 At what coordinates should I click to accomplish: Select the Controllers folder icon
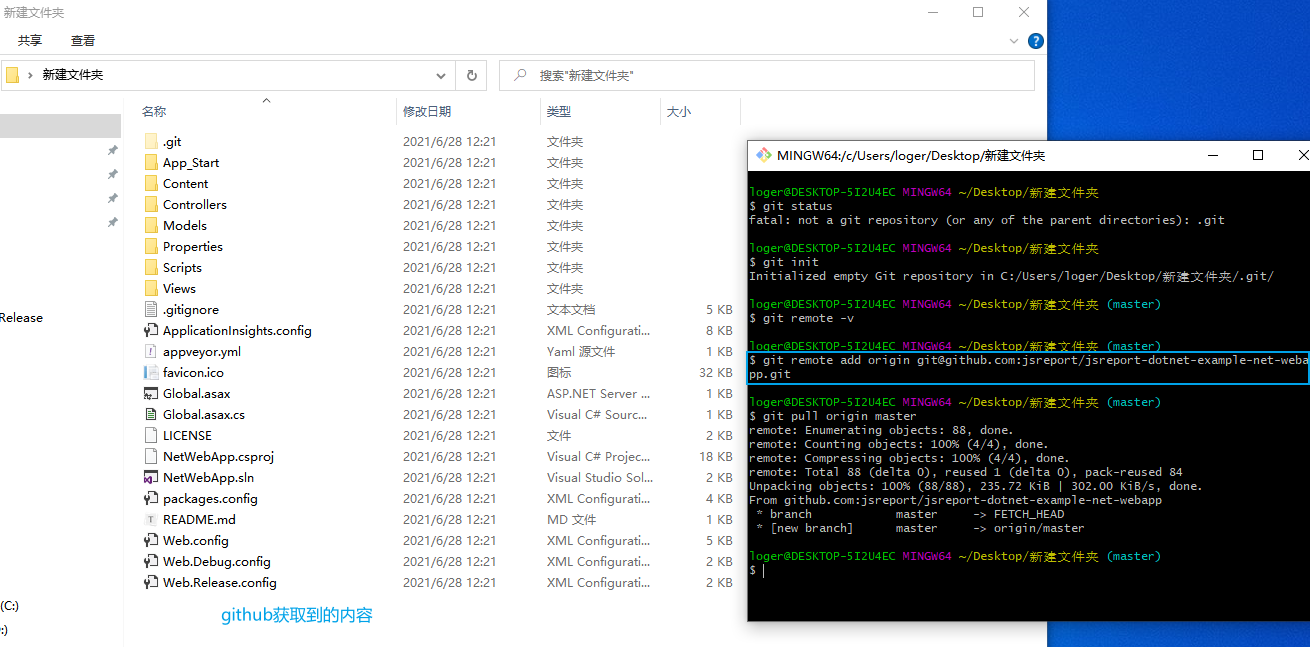[x=151, y=205]
